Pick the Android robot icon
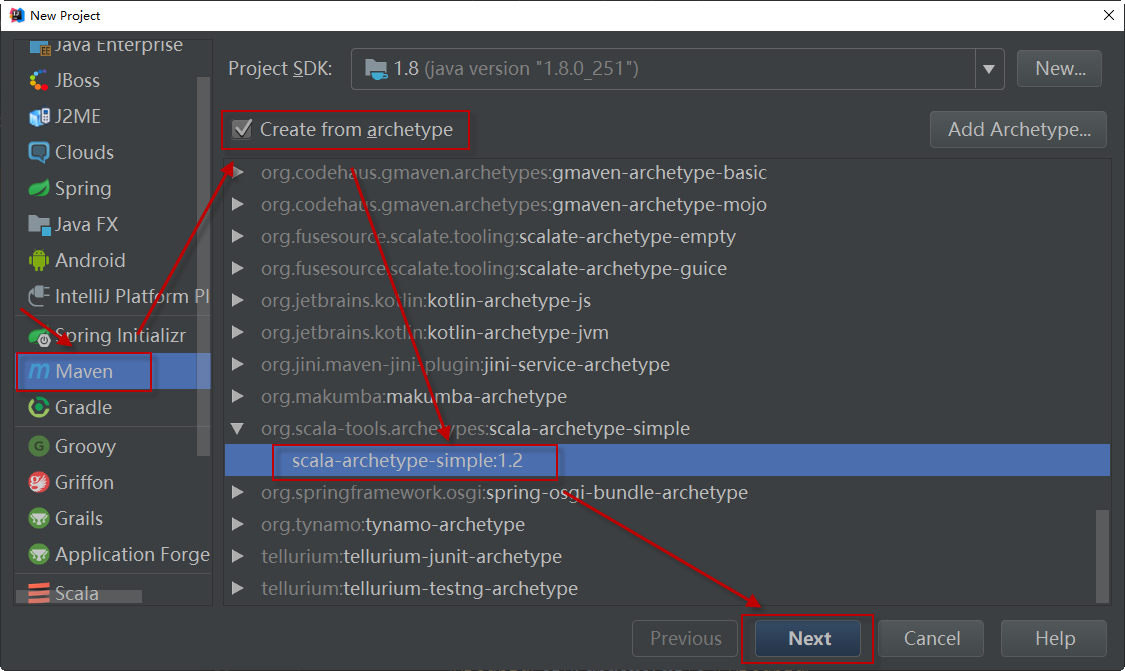Image resolution: width=1125 pixels, height=671 pixels. pyautogui.click(x=39, y=261)
